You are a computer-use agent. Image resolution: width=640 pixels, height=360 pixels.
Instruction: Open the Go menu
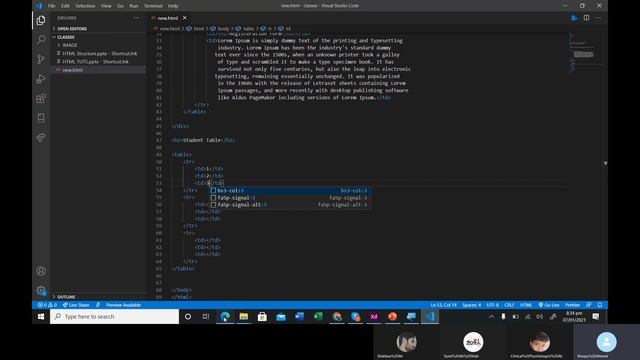pyautogui.click(x=120, y=6)
